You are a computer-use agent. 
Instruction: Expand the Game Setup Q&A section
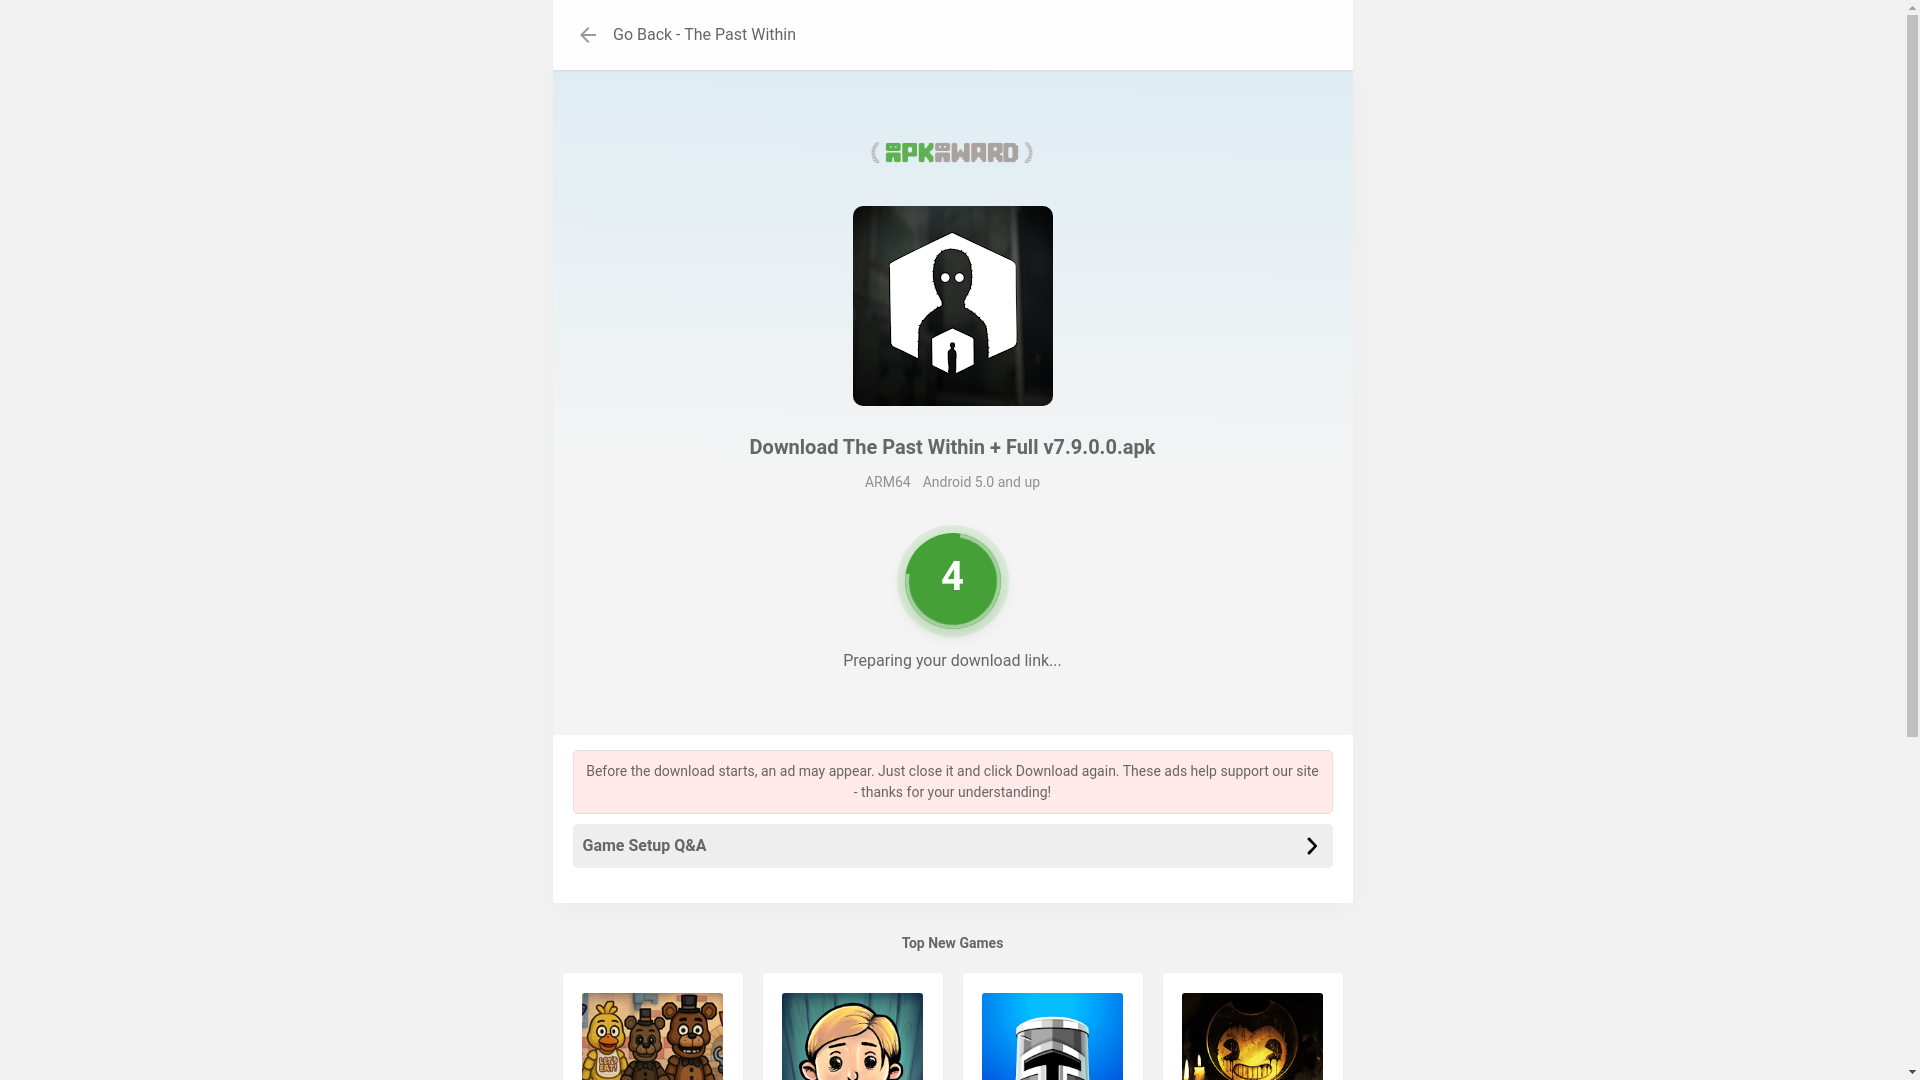coord(952,846)
